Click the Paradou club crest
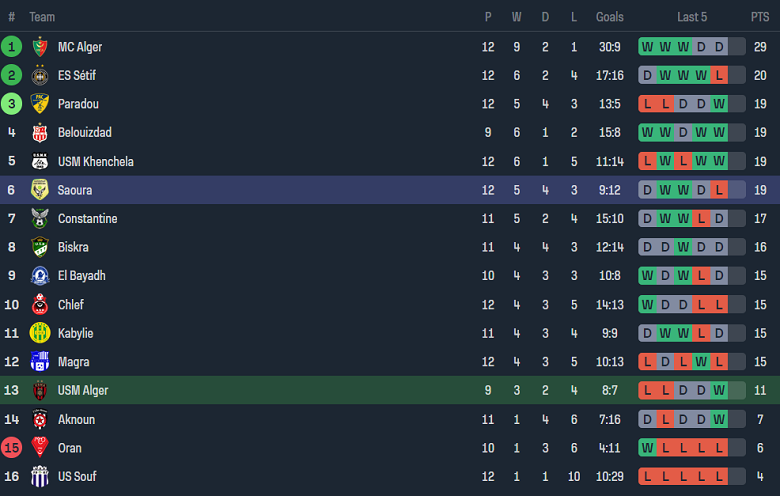This screenshot has height=496, width=780. [x=40, y=104]
